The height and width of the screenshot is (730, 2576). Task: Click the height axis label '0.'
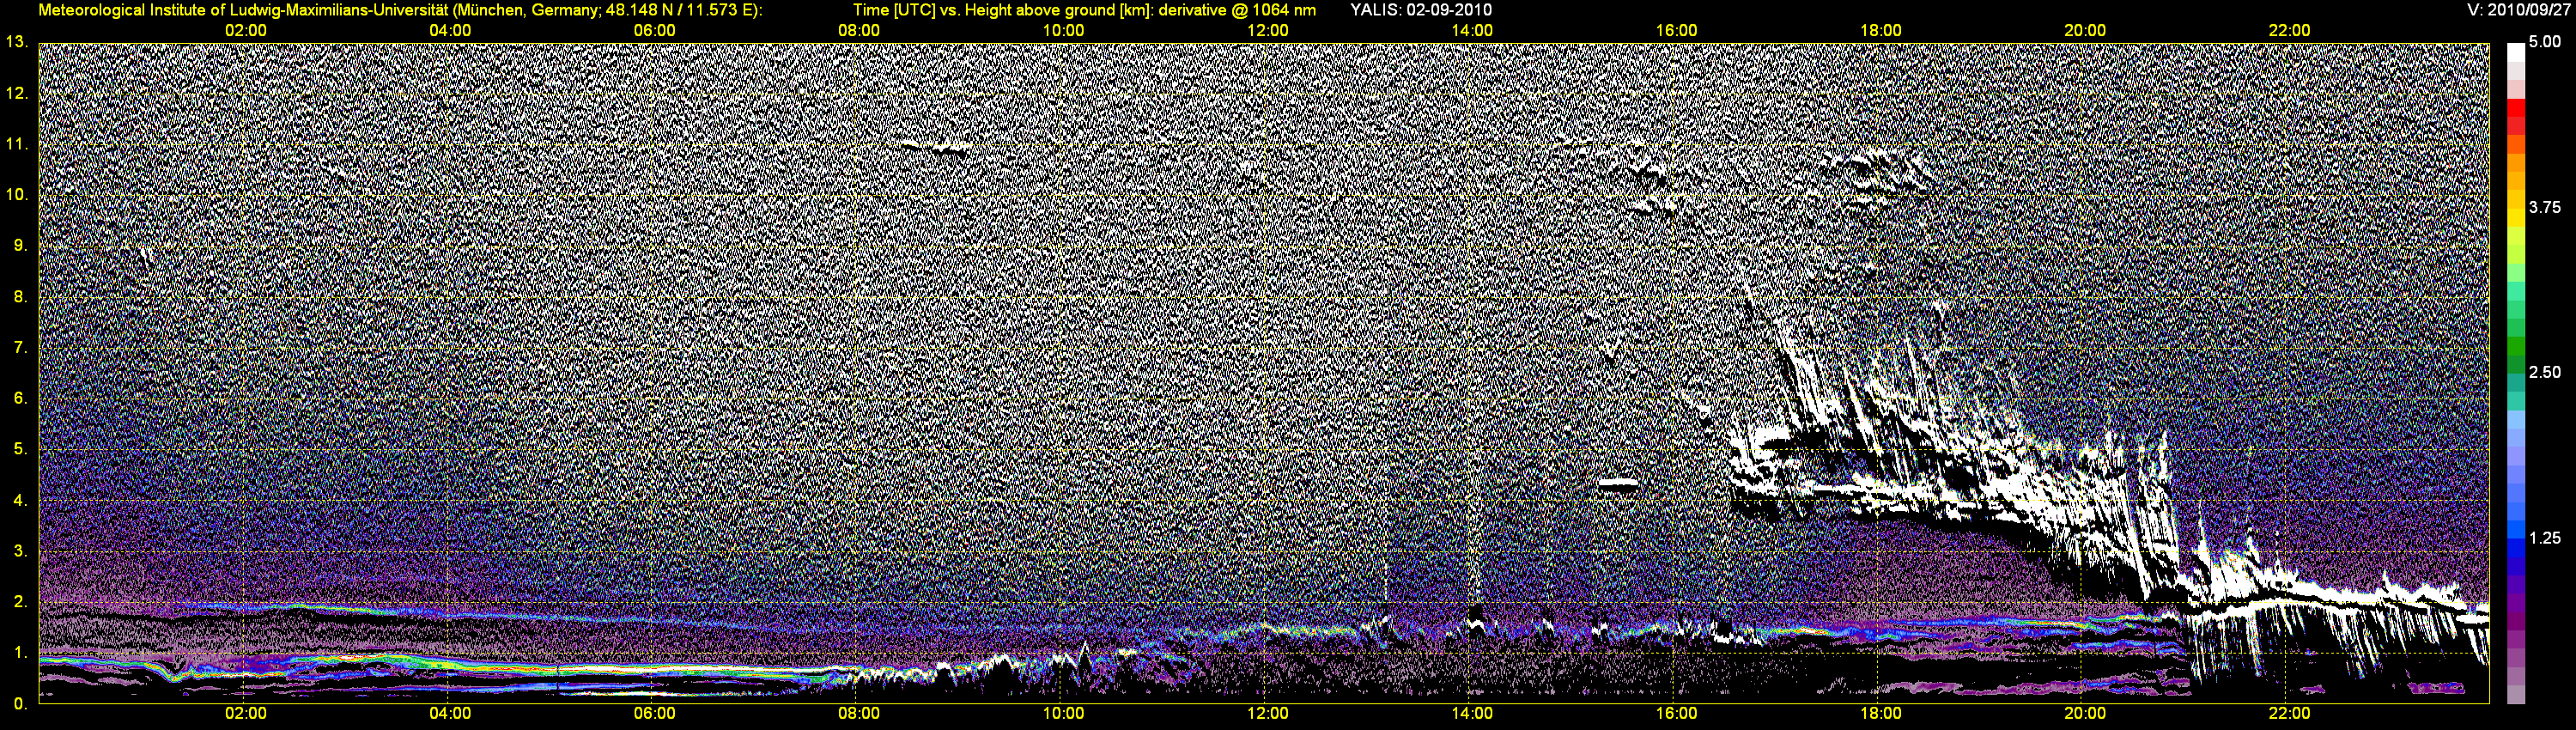[x=21, y=704]
